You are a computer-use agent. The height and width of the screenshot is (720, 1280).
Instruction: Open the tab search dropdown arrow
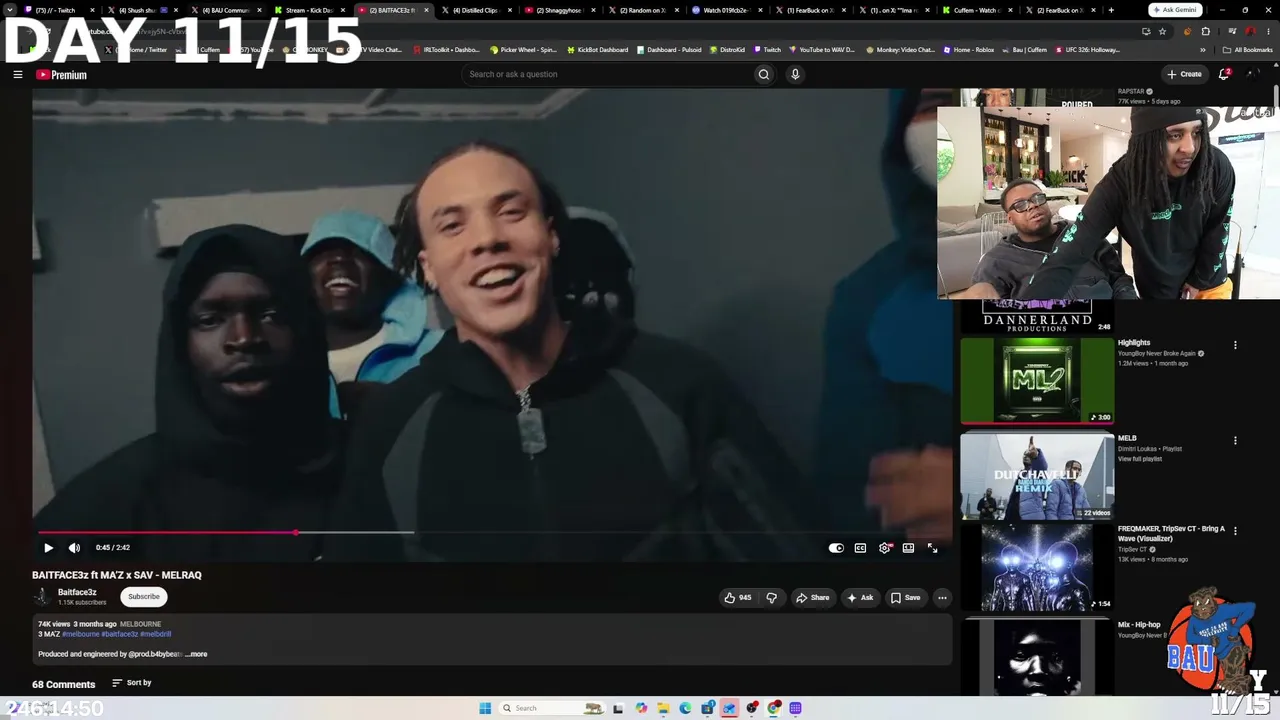10,10
